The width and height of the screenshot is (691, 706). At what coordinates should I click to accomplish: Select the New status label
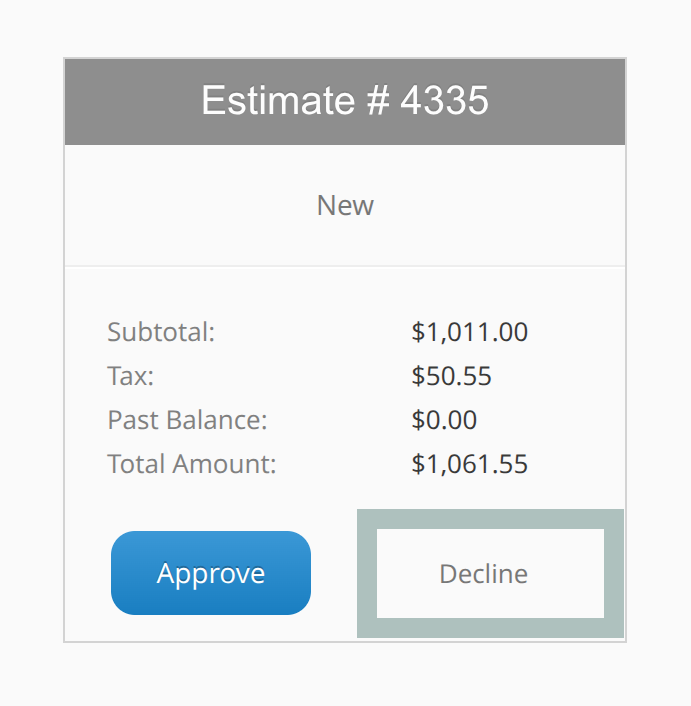click(345, 205)
